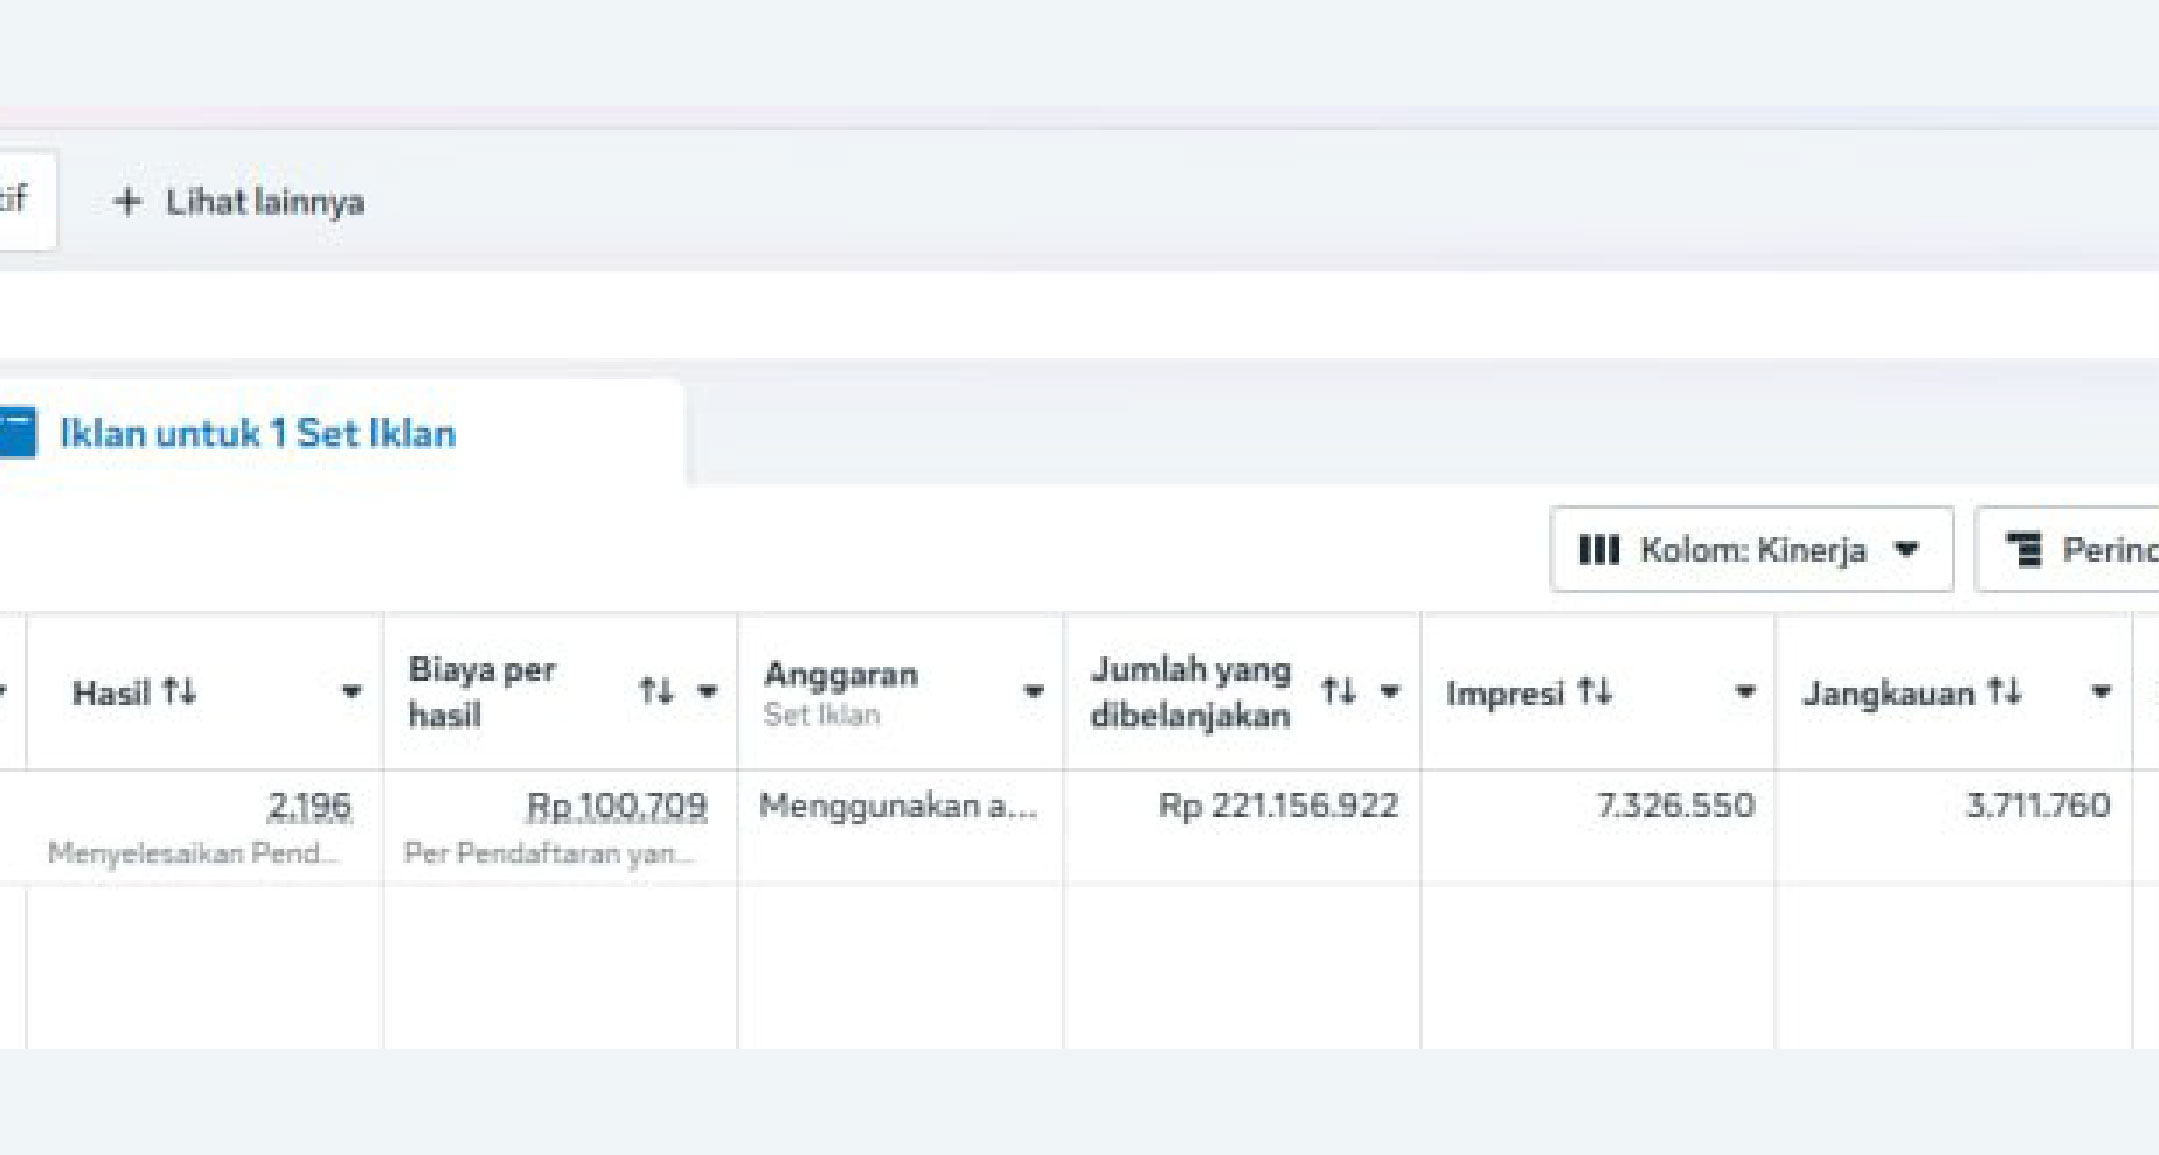Click the Menggunakan a... budget cell
This screenshot has width=2159, height=1155.
tap(897, 806)
